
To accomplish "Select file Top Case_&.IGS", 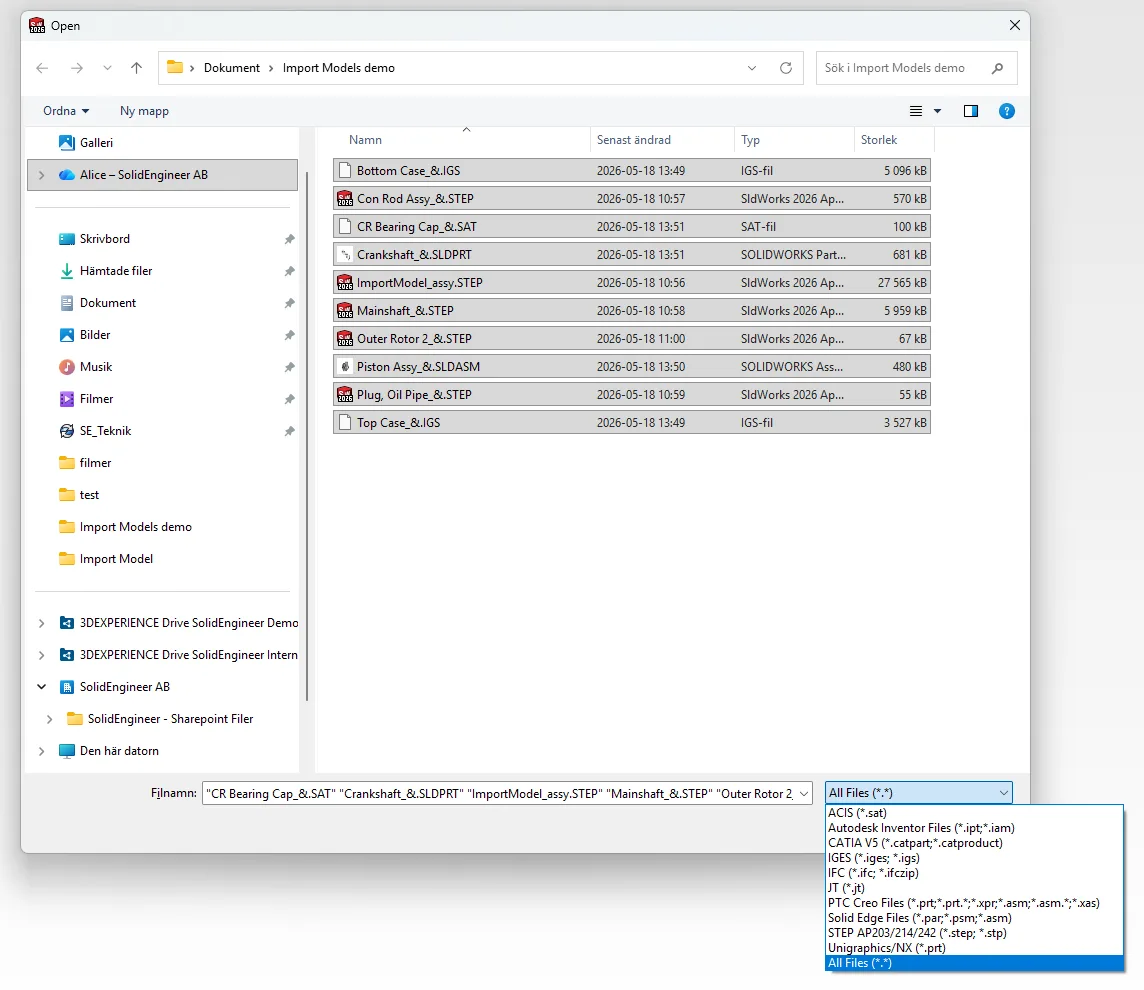I will point(632,423).
